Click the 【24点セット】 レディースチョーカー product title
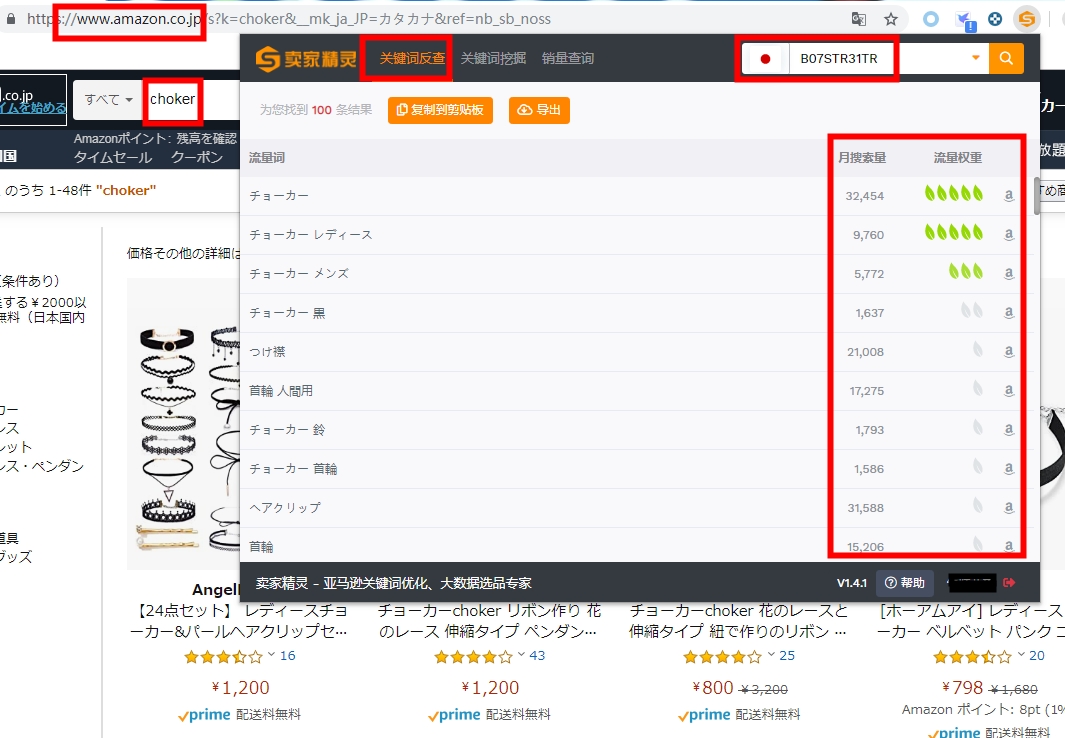The width and height of the screenshot is (1065, 738). point(239,621)
